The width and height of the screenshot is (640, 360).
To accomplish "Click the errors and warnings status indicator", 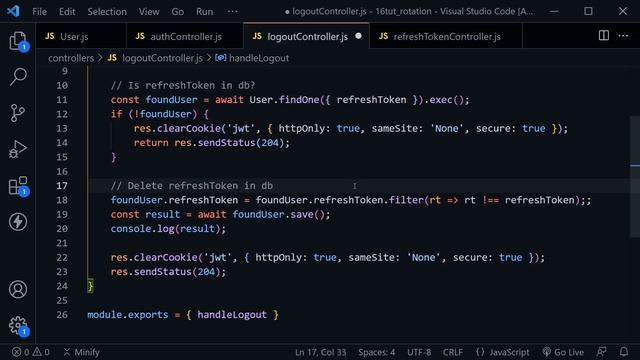I will pos(31,352).
